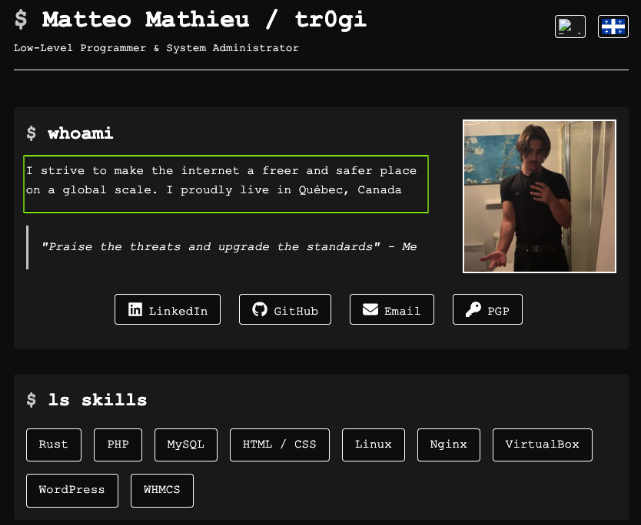Click the PGP key icon
The height and width of the screenshot is (525, 641).
pos(473,310)
